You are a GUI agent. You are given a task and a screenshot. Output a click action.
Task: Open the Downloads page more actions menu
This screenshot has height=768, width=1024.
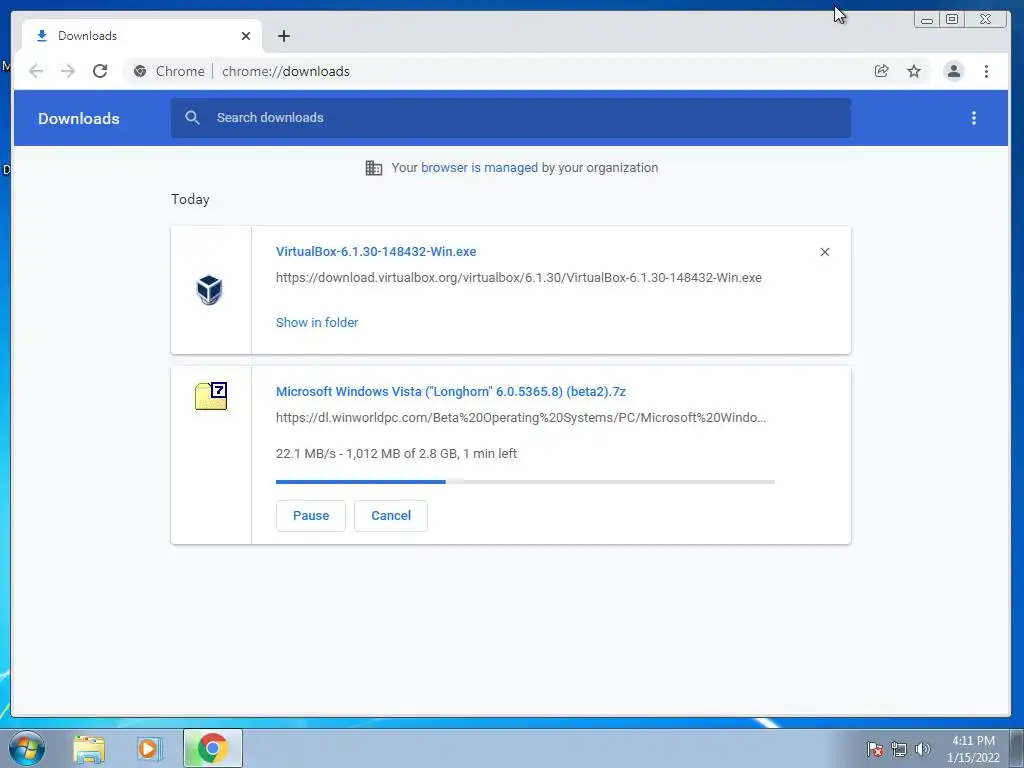974,118
